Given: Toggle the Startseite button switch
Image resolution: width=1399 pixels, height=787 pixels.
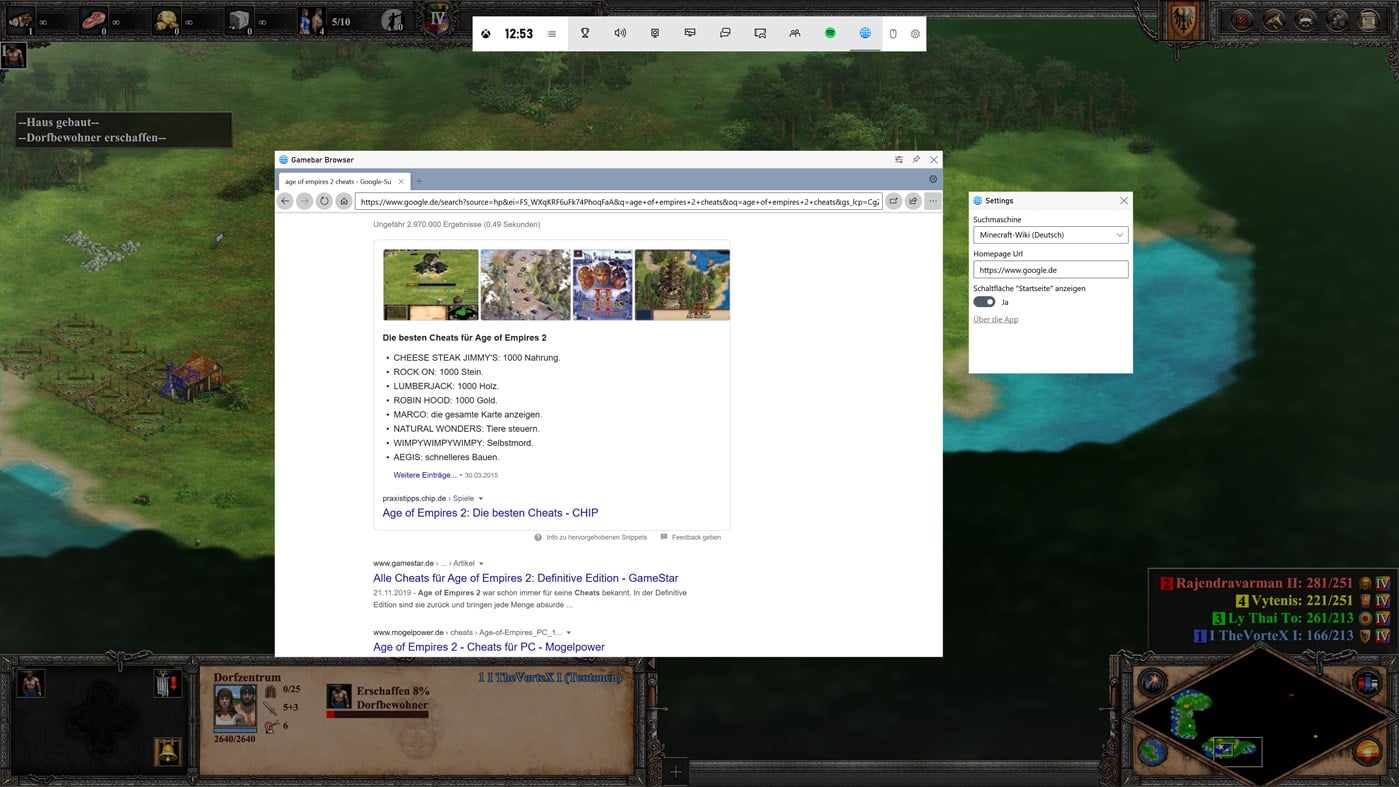Looking at the screenshot, I should coord(984,302).
